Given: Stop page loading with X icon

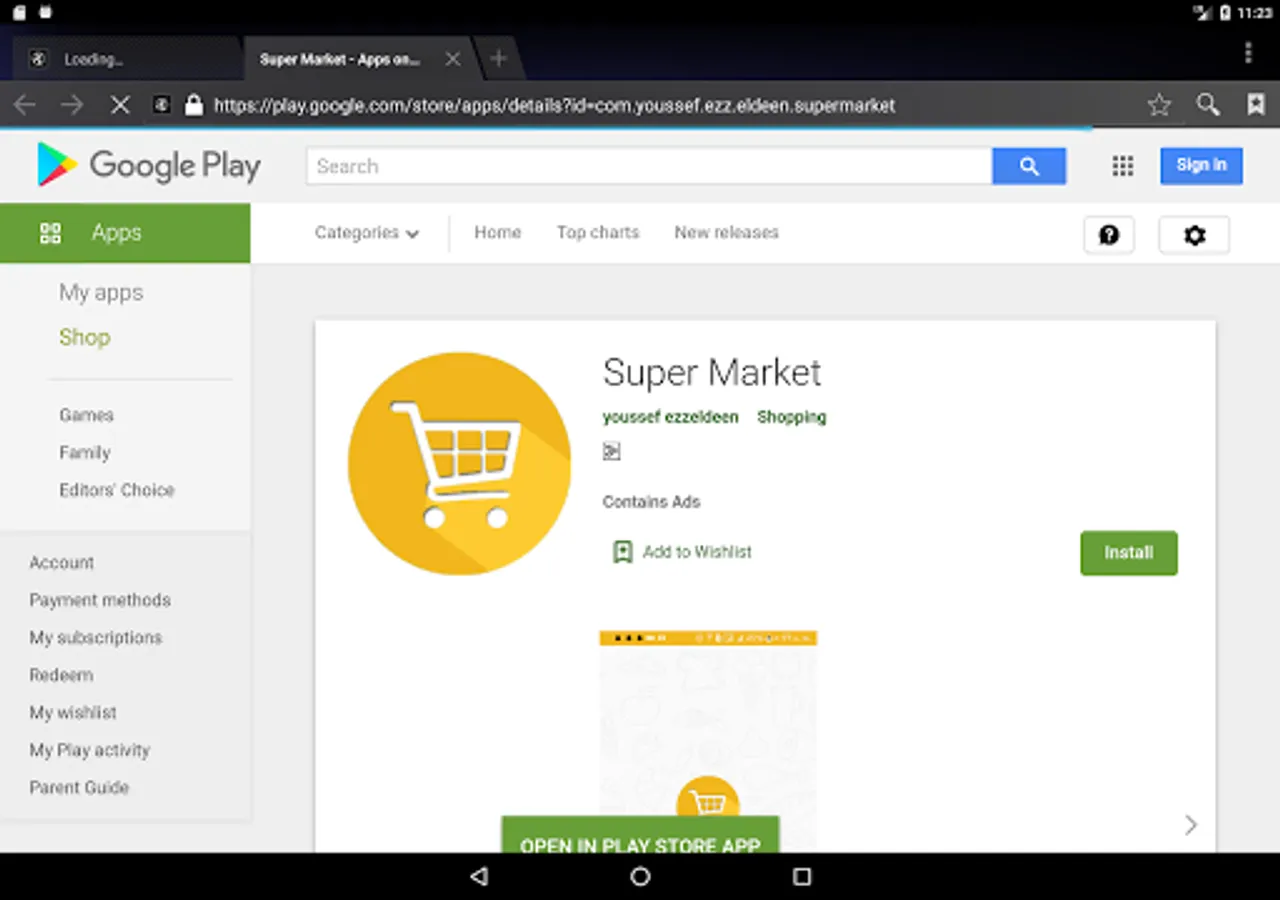Looking at the screenshot, I should (119, 105).
